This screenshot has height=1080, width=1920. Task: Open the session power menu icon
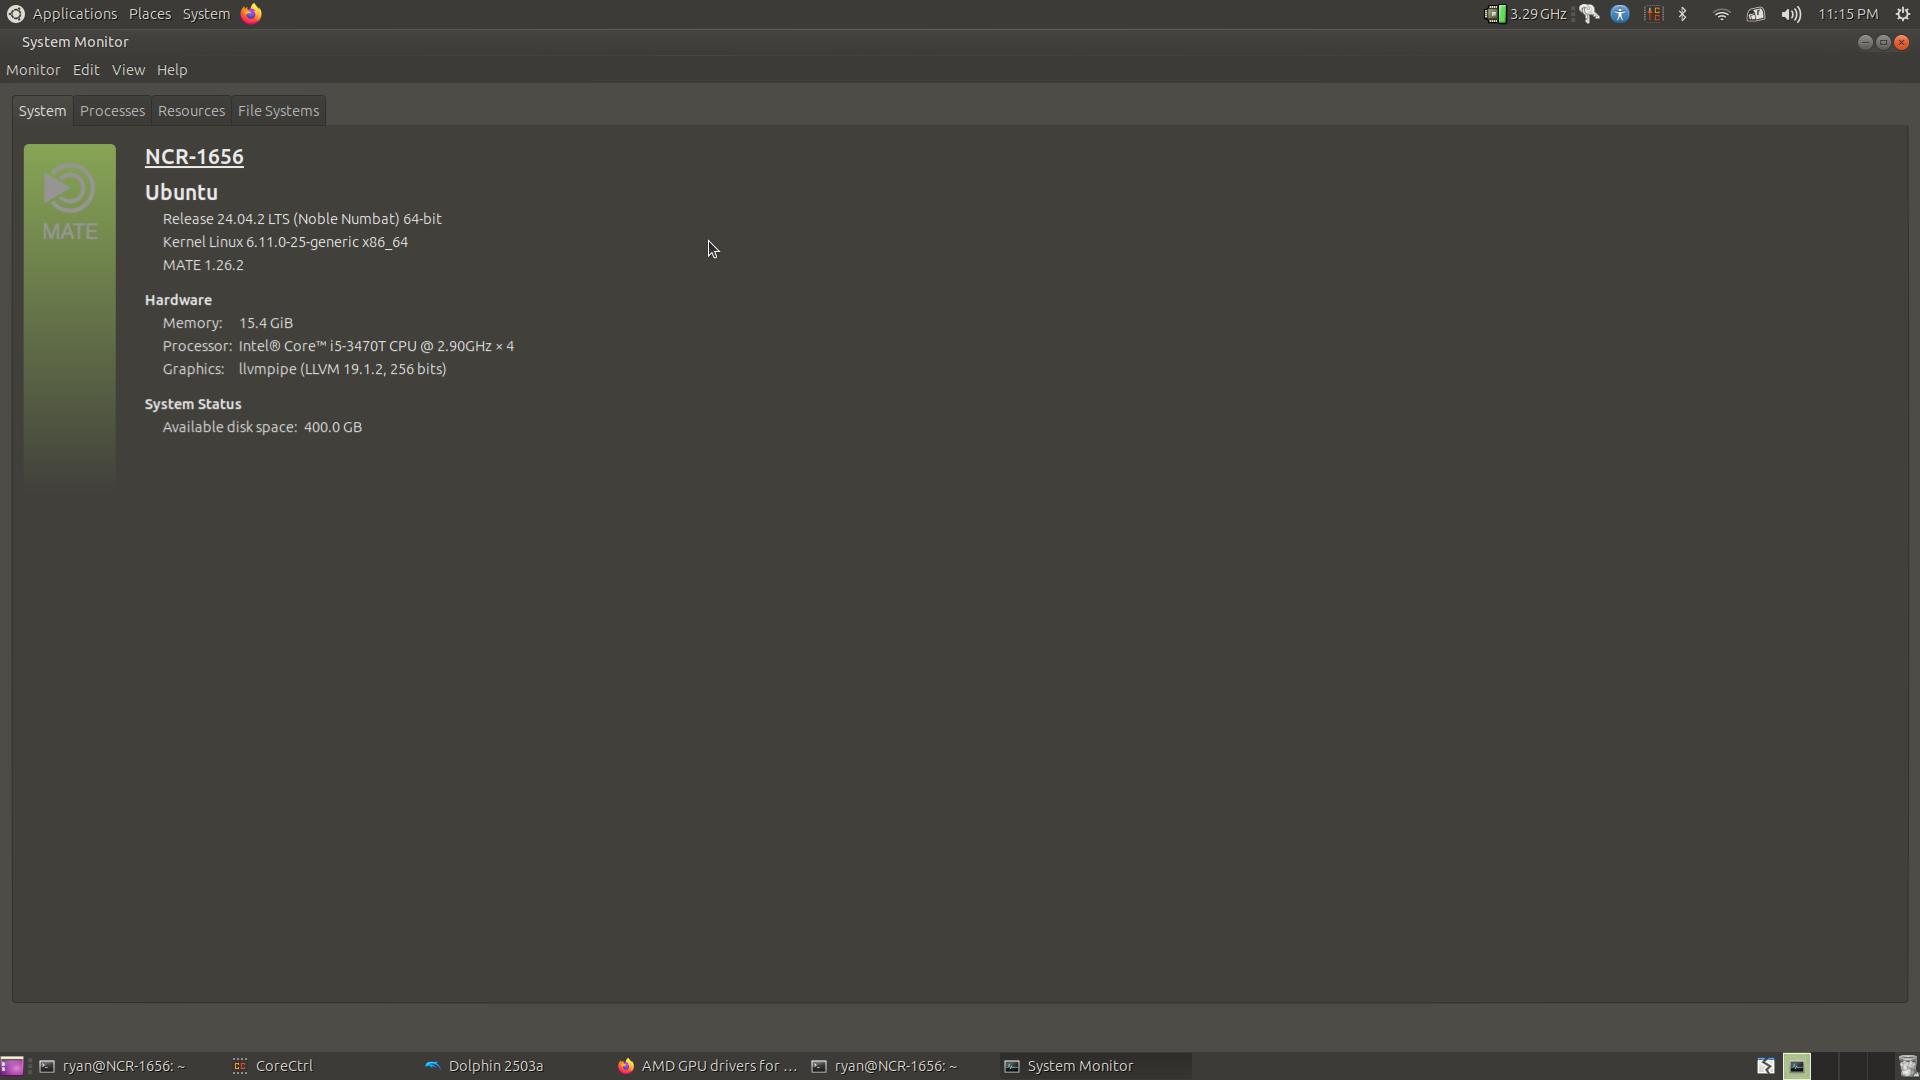coord(1903,14)
